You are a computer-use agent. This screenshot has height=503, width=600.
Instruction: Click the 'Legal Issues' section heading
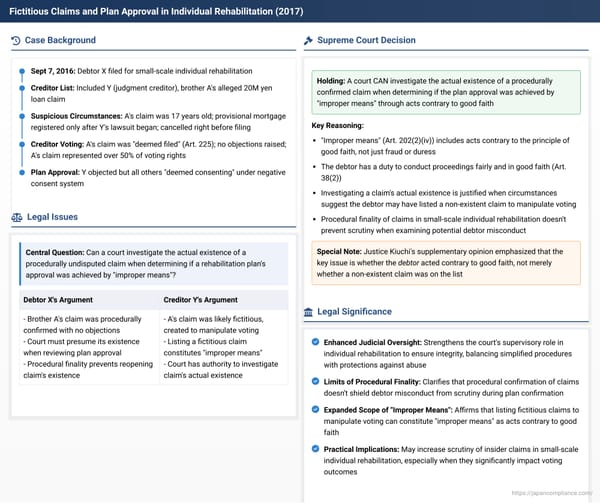(x=52, y=217)
